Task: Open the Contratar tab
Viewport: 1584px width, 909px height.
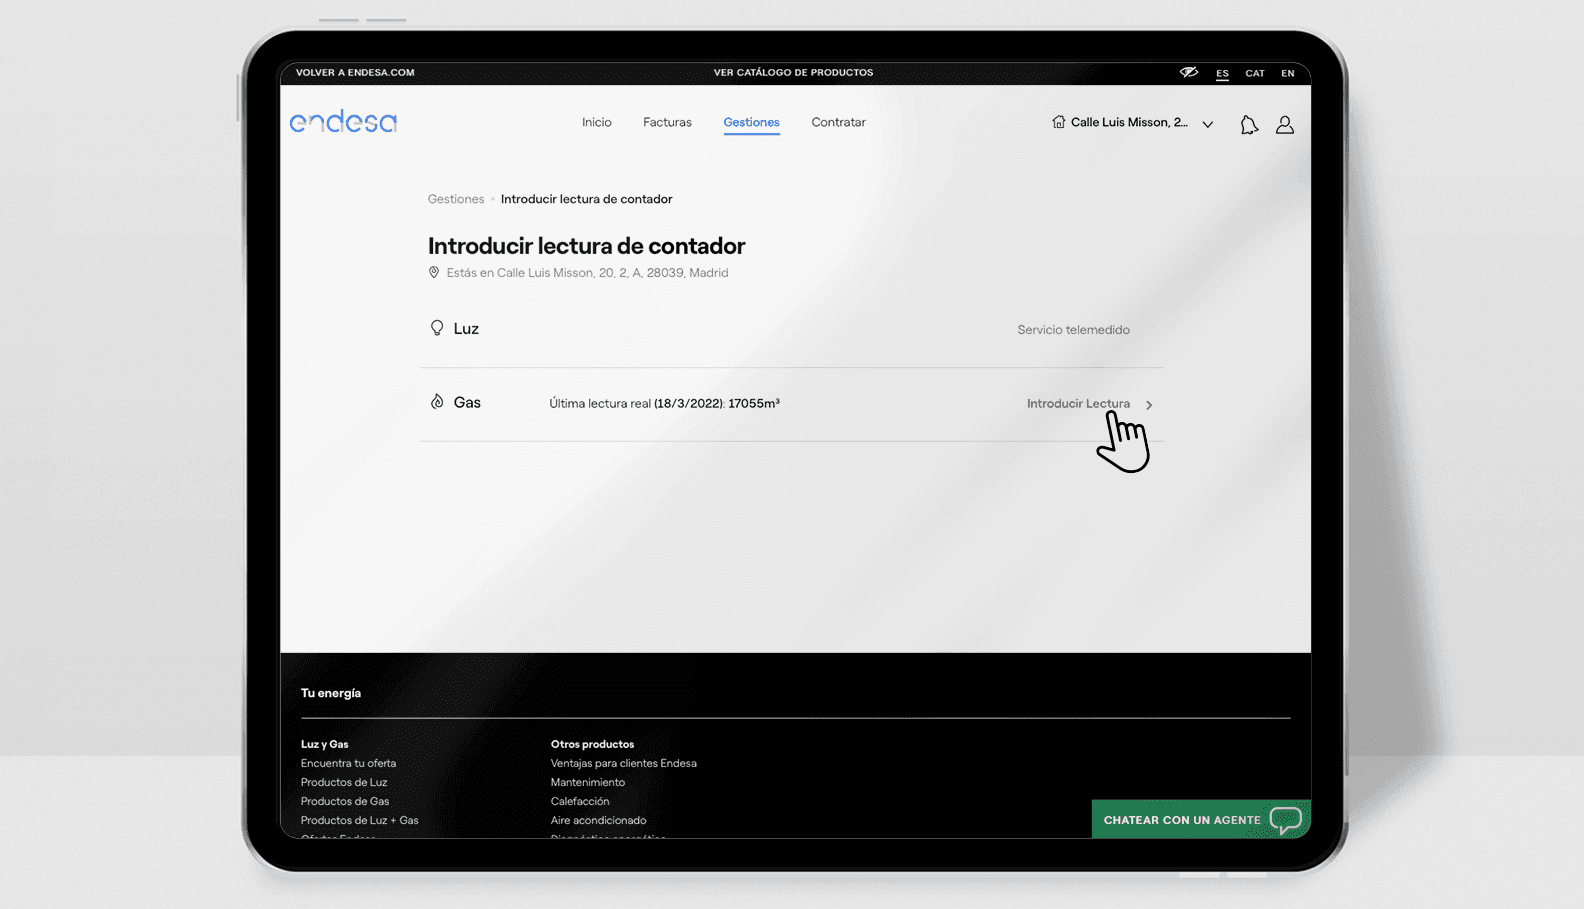Action: click(838, 122)
